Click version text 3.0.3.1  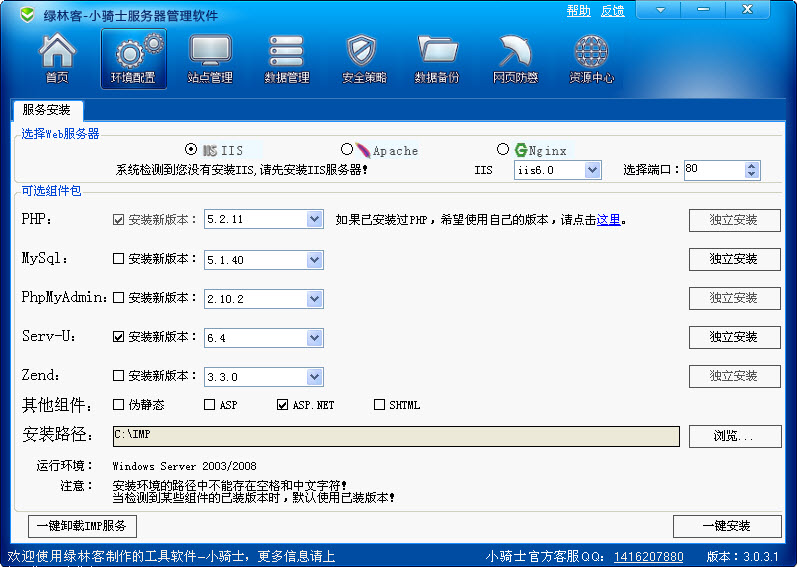point(761,556)
